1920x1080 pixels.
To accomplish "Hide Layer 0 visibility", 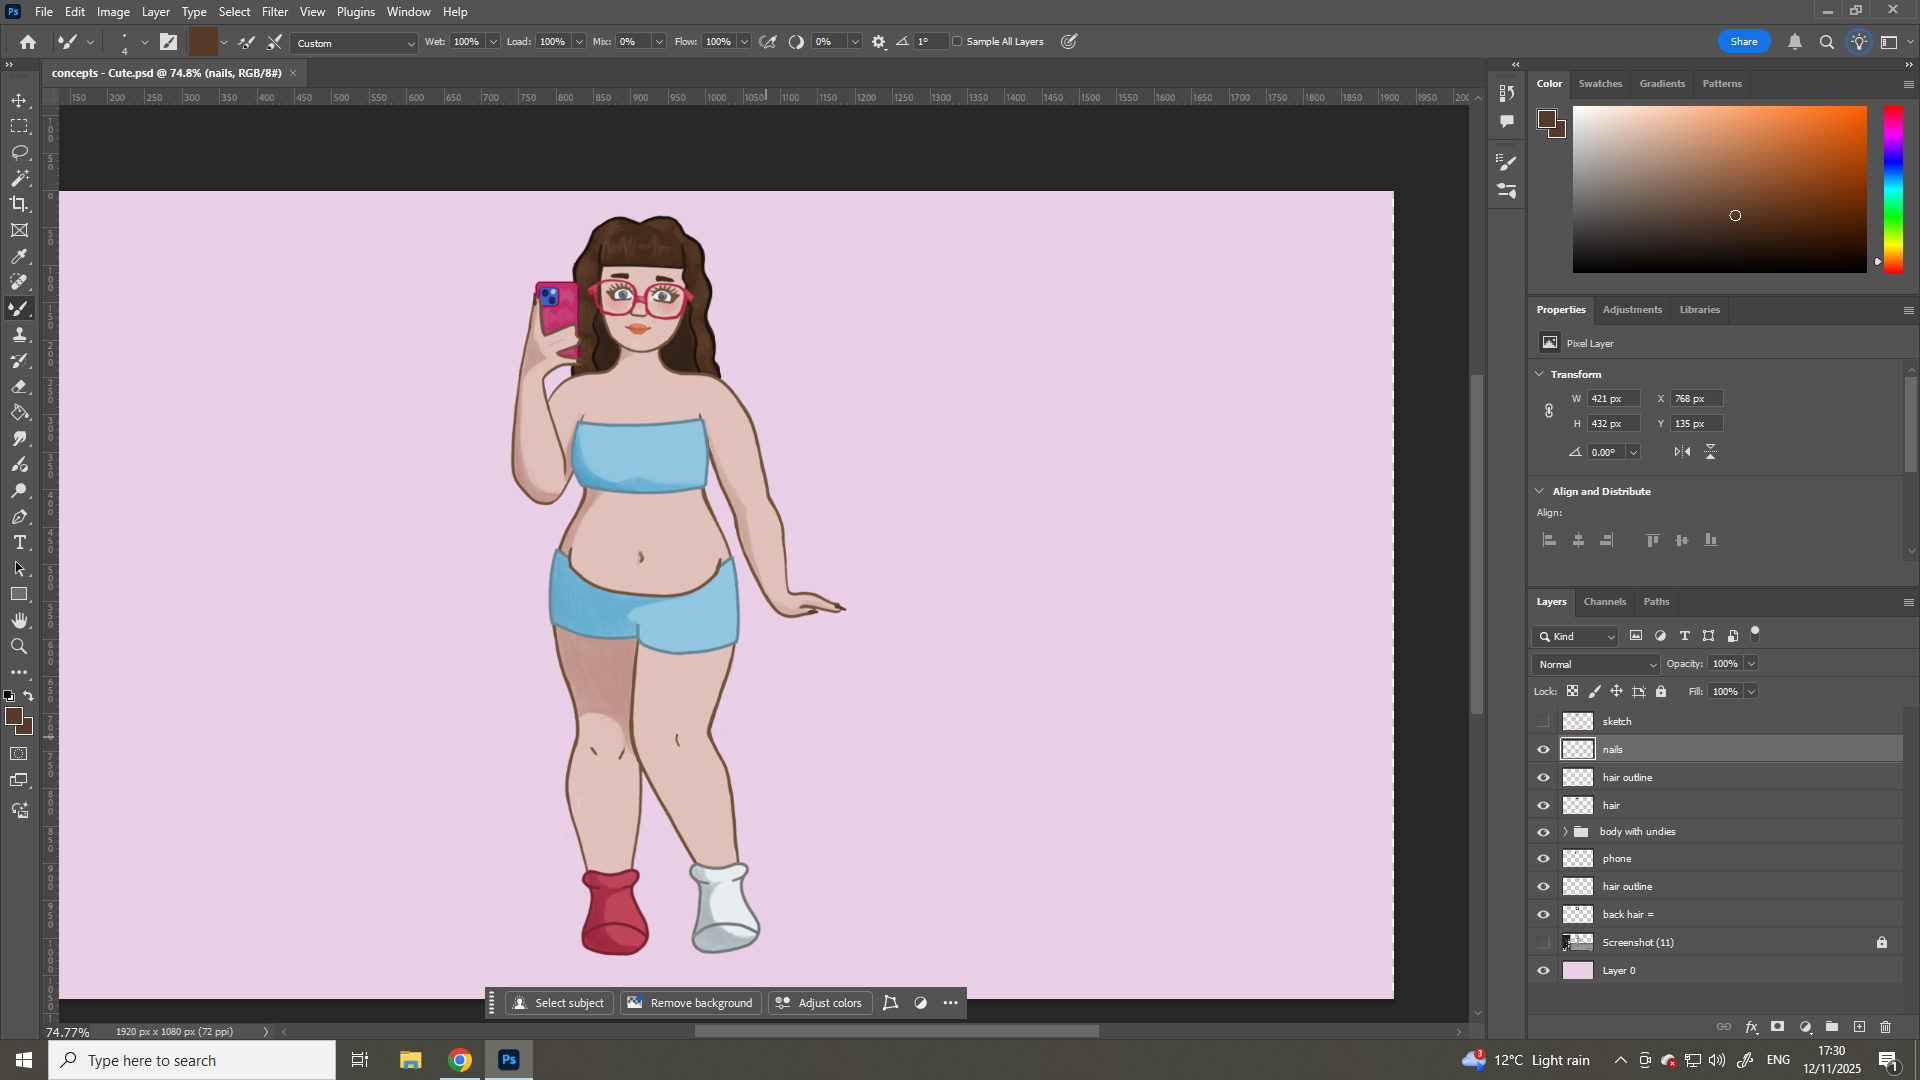I will pos(1543,971).
